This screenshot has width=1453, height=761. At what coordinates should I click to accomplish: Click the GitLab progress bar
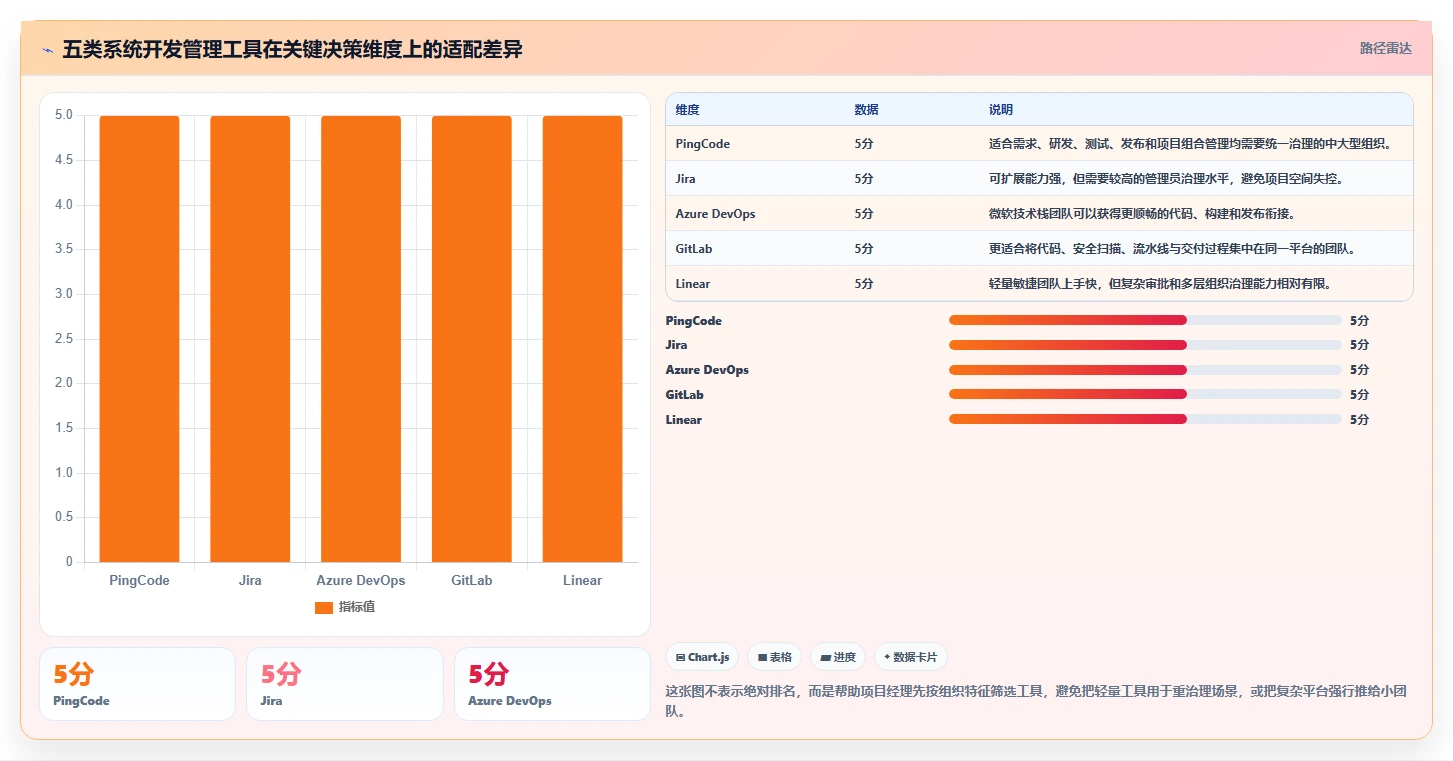pyautogui.click(x=1145, y=395)
